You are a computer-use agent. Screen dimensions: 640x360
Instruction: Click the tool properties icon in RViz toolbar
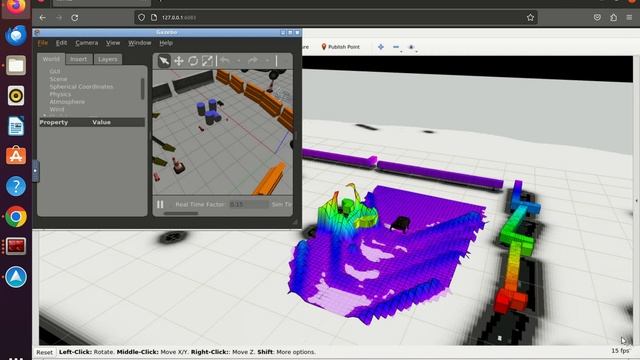click(411, 47)
